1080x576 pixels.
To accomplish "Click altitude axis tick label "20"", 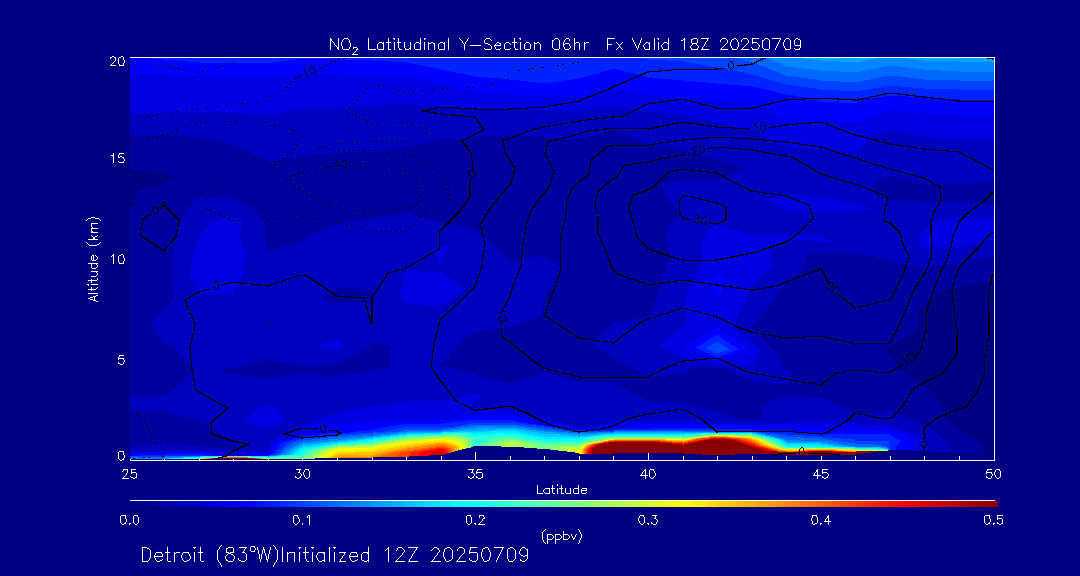I will point(116,61).
